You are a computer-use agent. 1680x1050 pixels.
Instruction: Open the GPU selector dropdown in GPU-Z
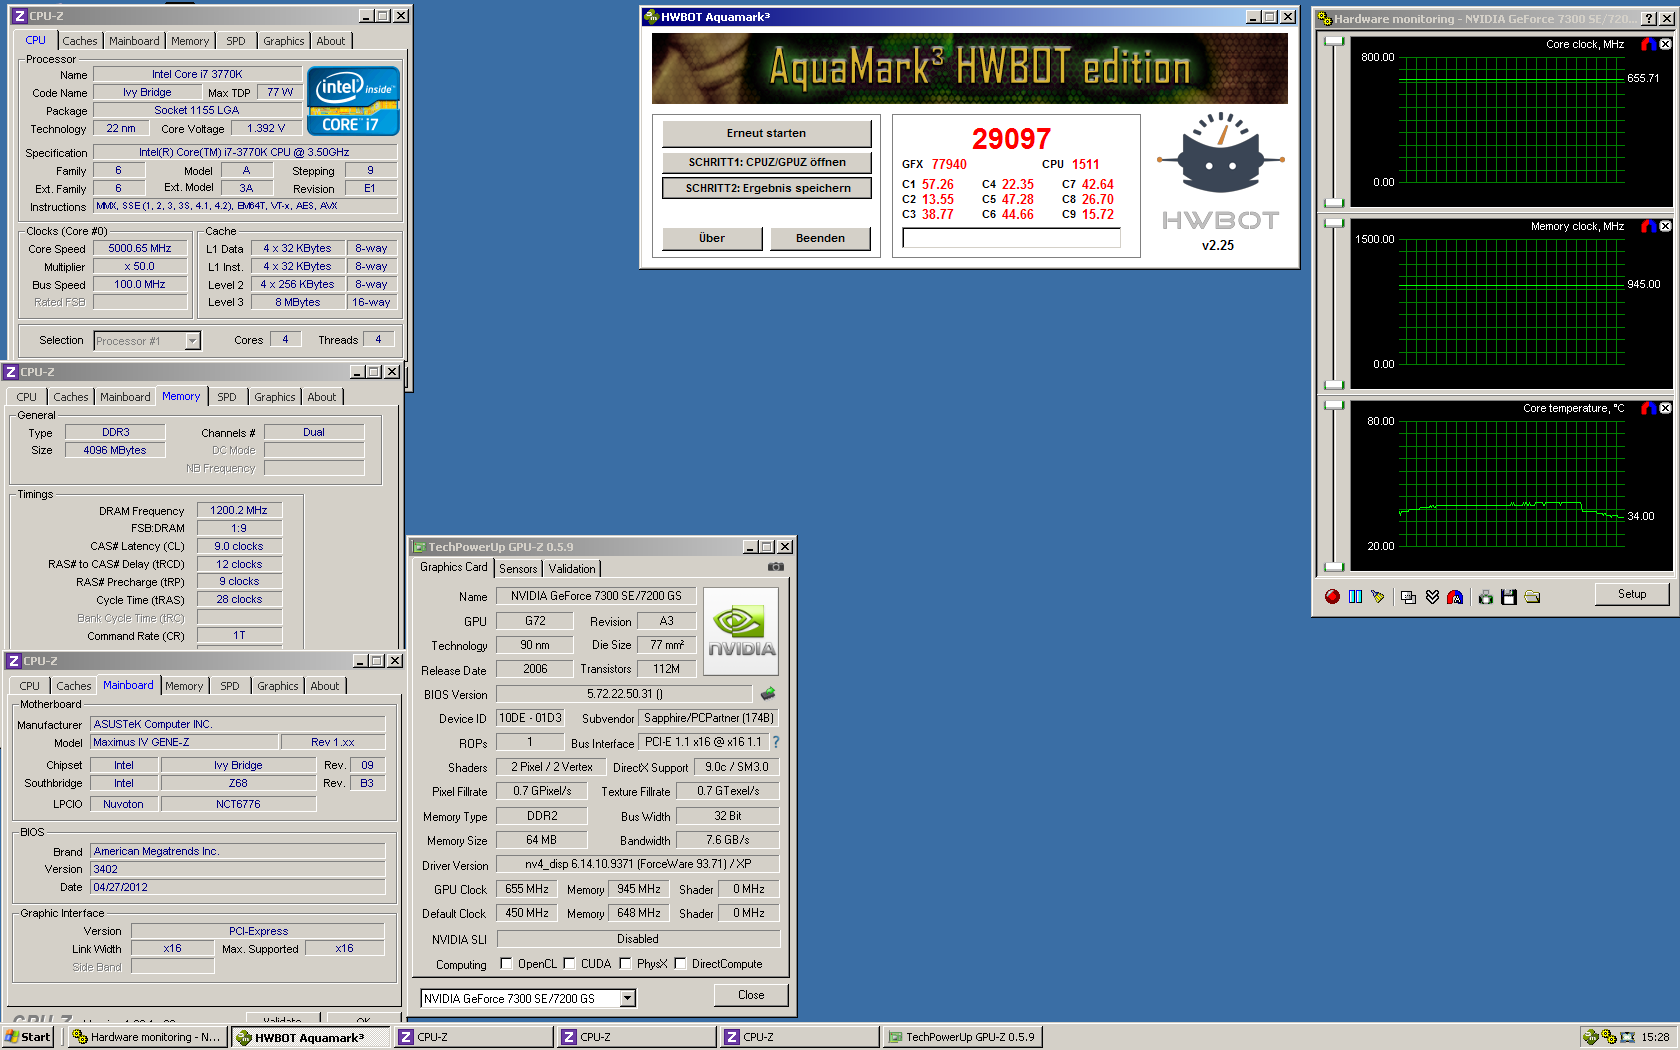(x=628, y=998)
